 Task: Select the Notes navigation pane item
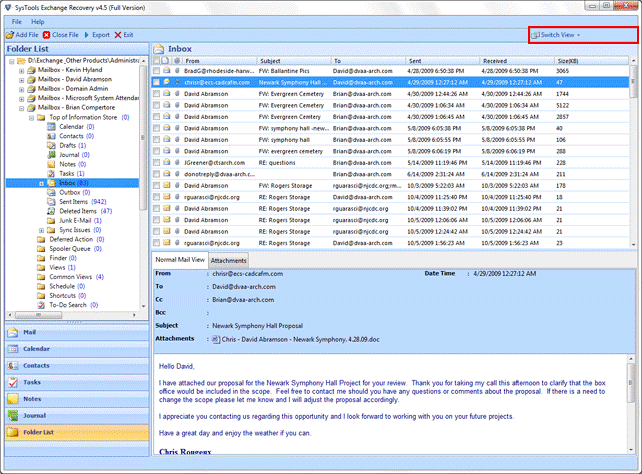click(x=77, y=399)
